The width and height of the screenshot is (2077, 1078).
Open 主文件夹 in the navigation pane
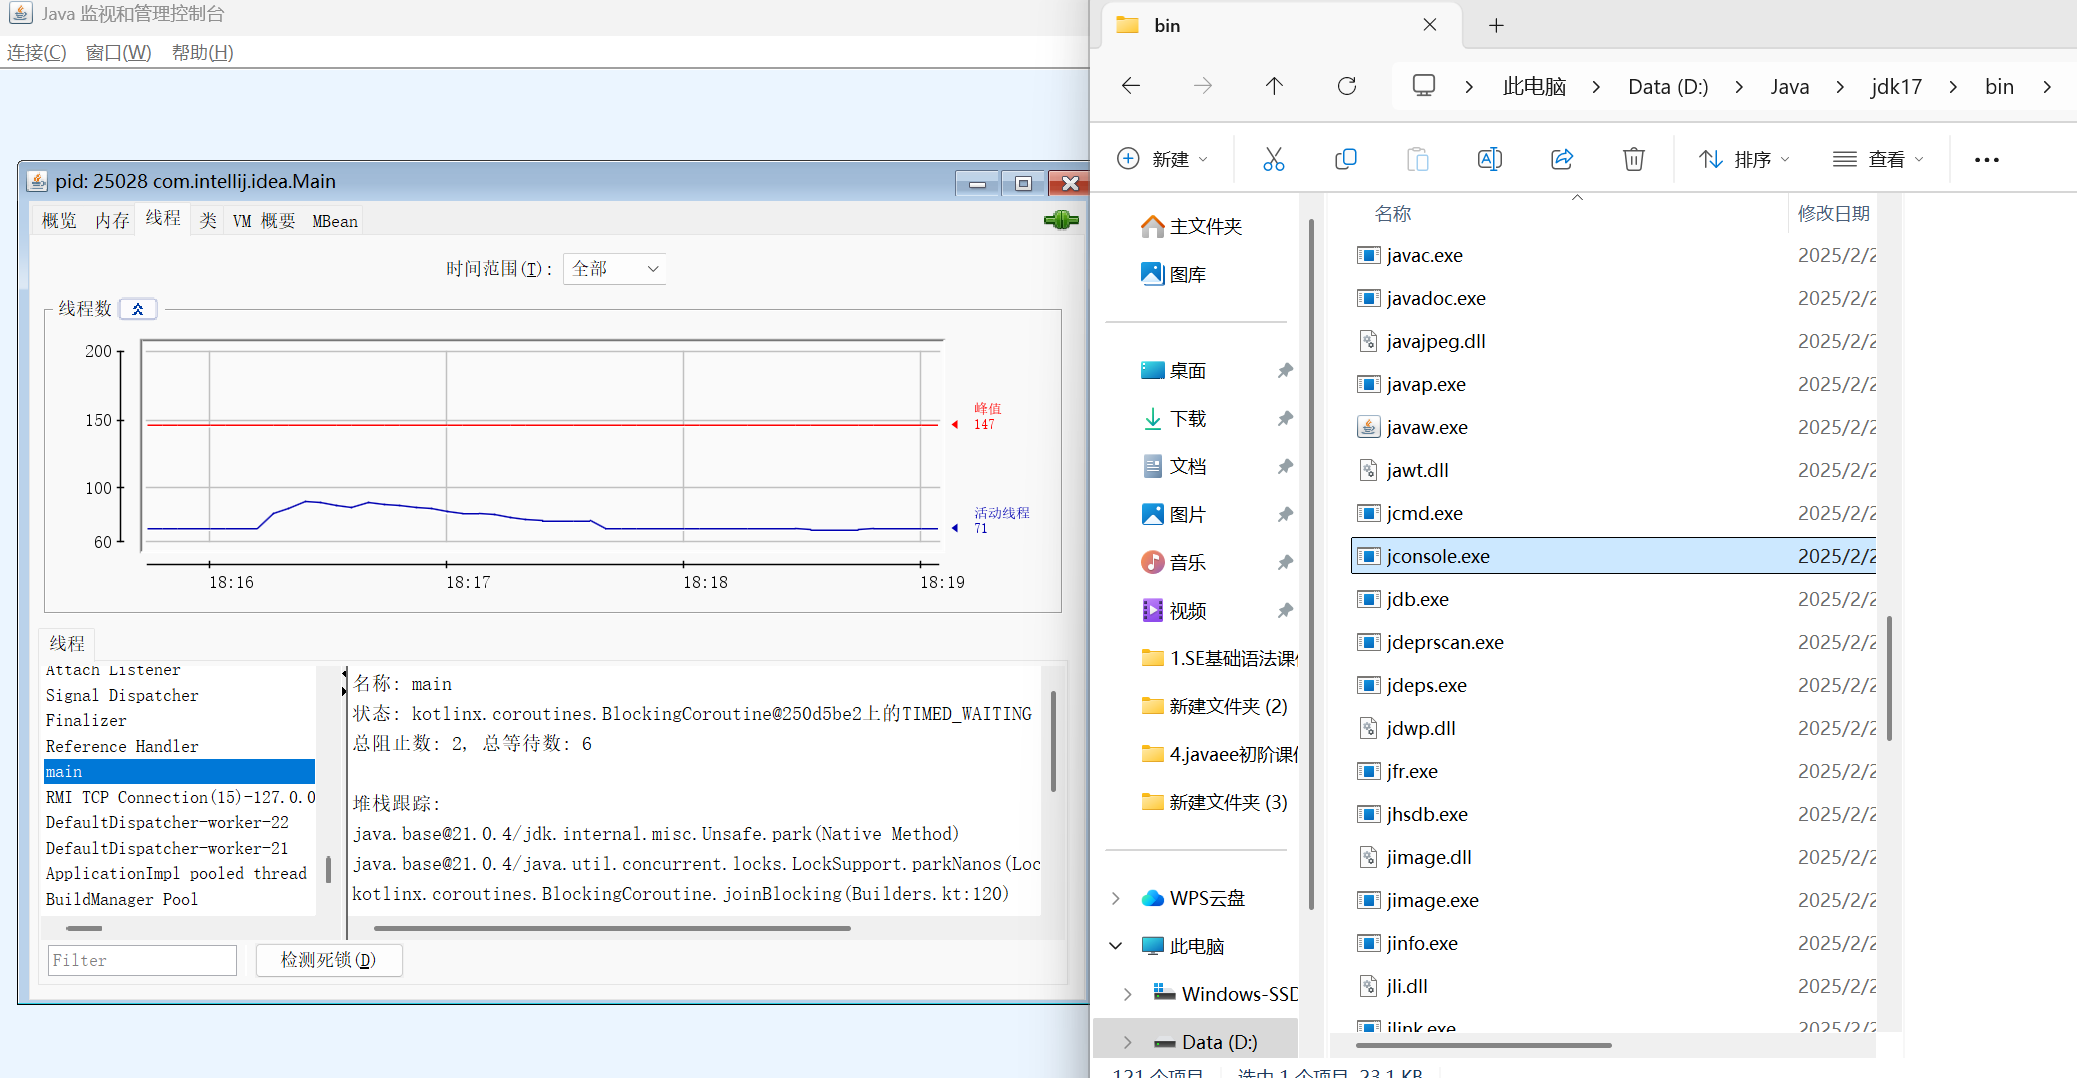[1192, 227]
